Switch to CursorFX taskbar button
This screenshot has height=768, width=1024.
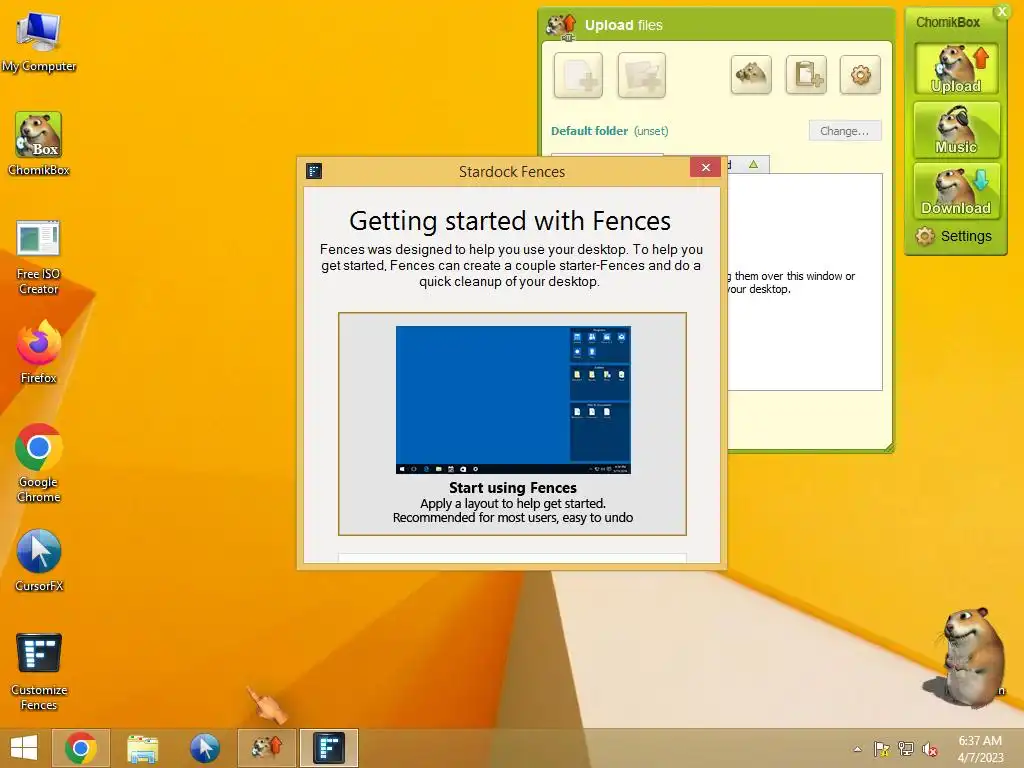point(204,748)
